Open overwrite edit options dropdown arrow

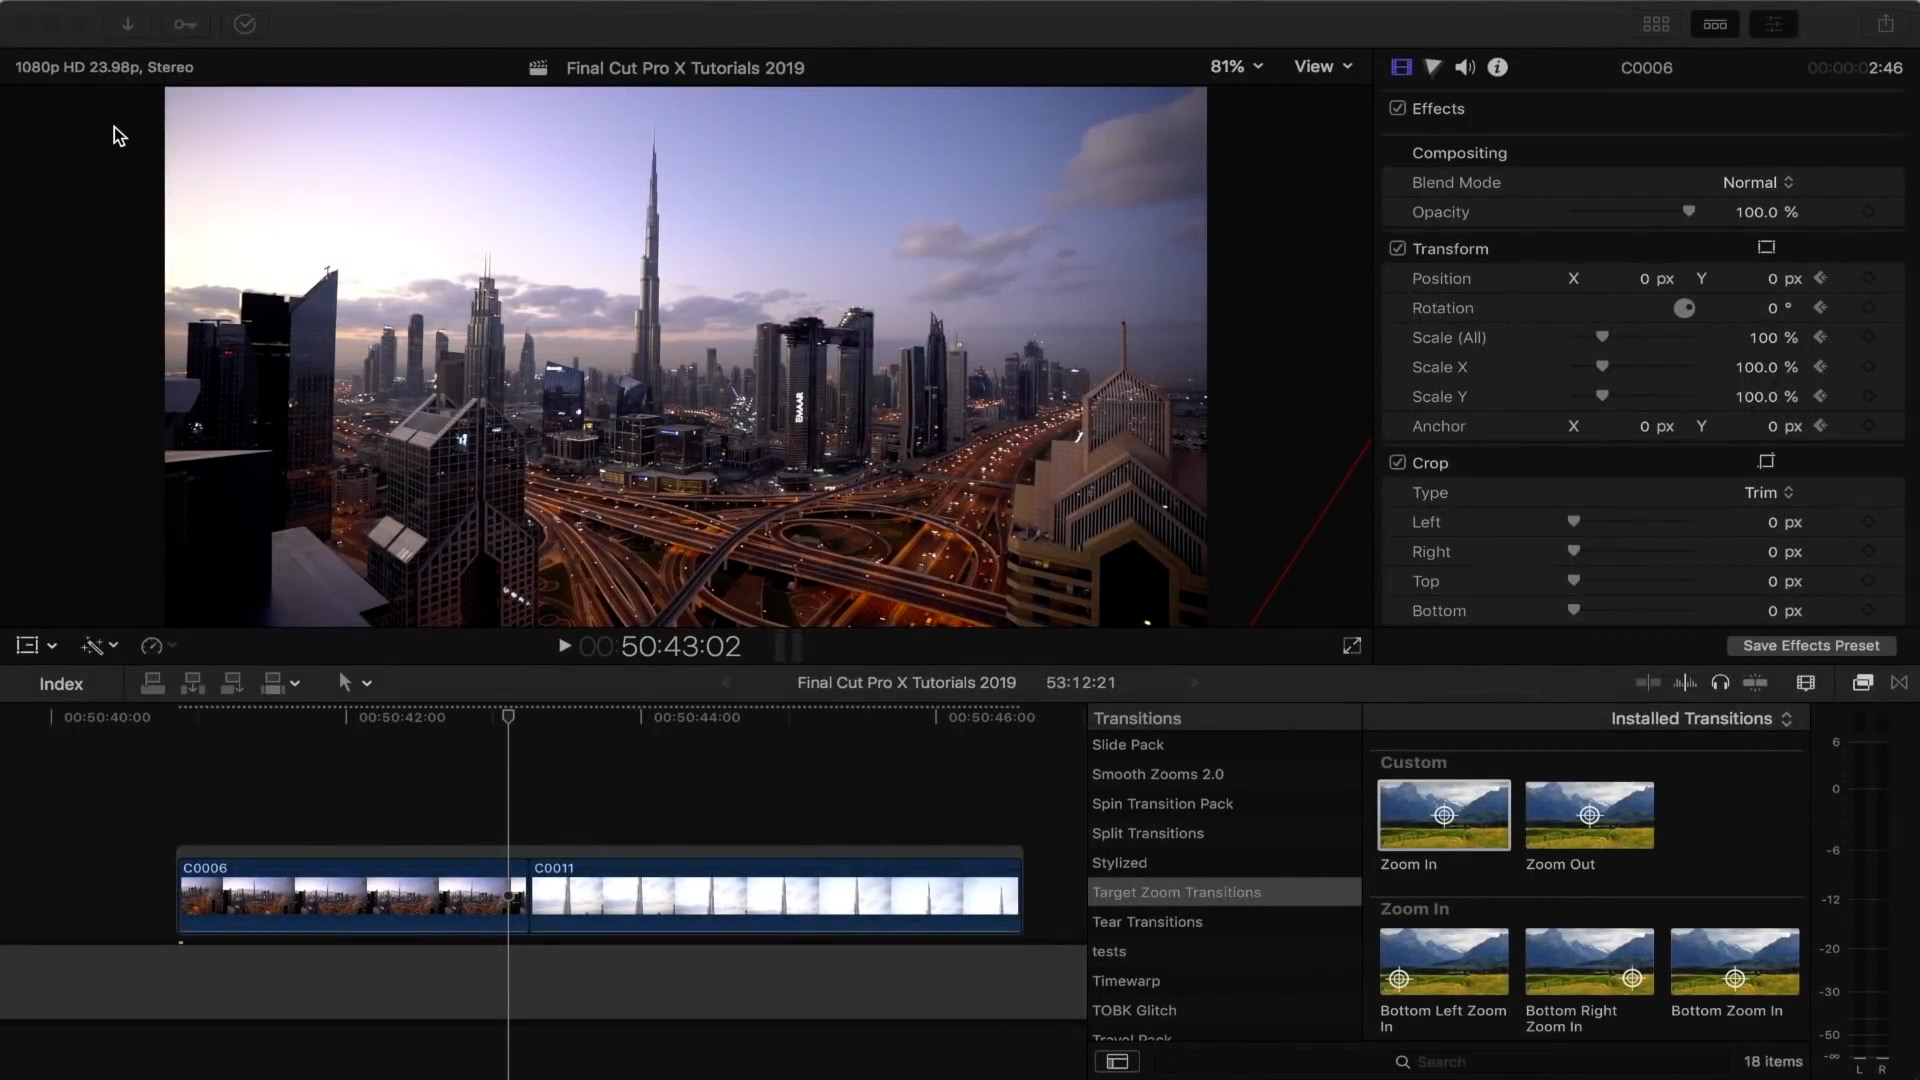(x=295, y=684)
